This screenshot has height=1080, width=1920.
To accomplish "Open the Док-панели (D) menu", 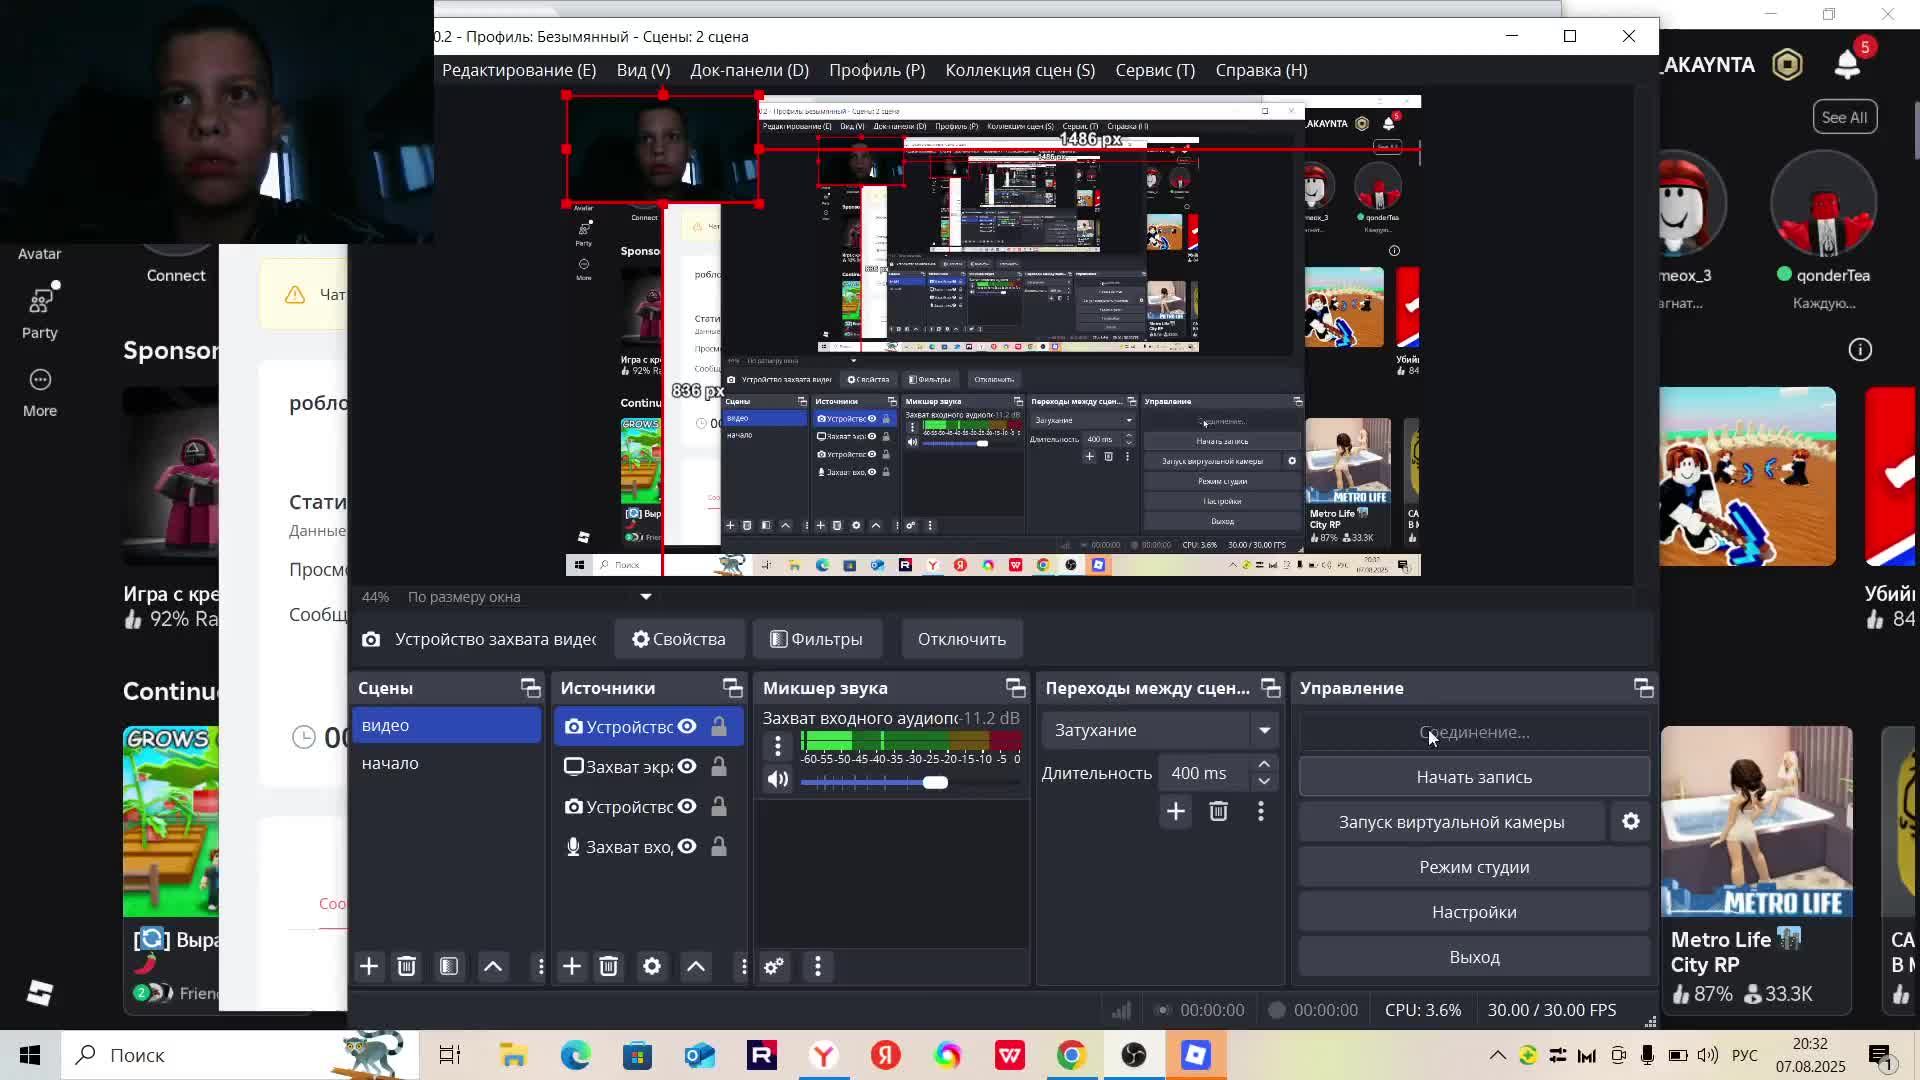I will pos(749,70).
